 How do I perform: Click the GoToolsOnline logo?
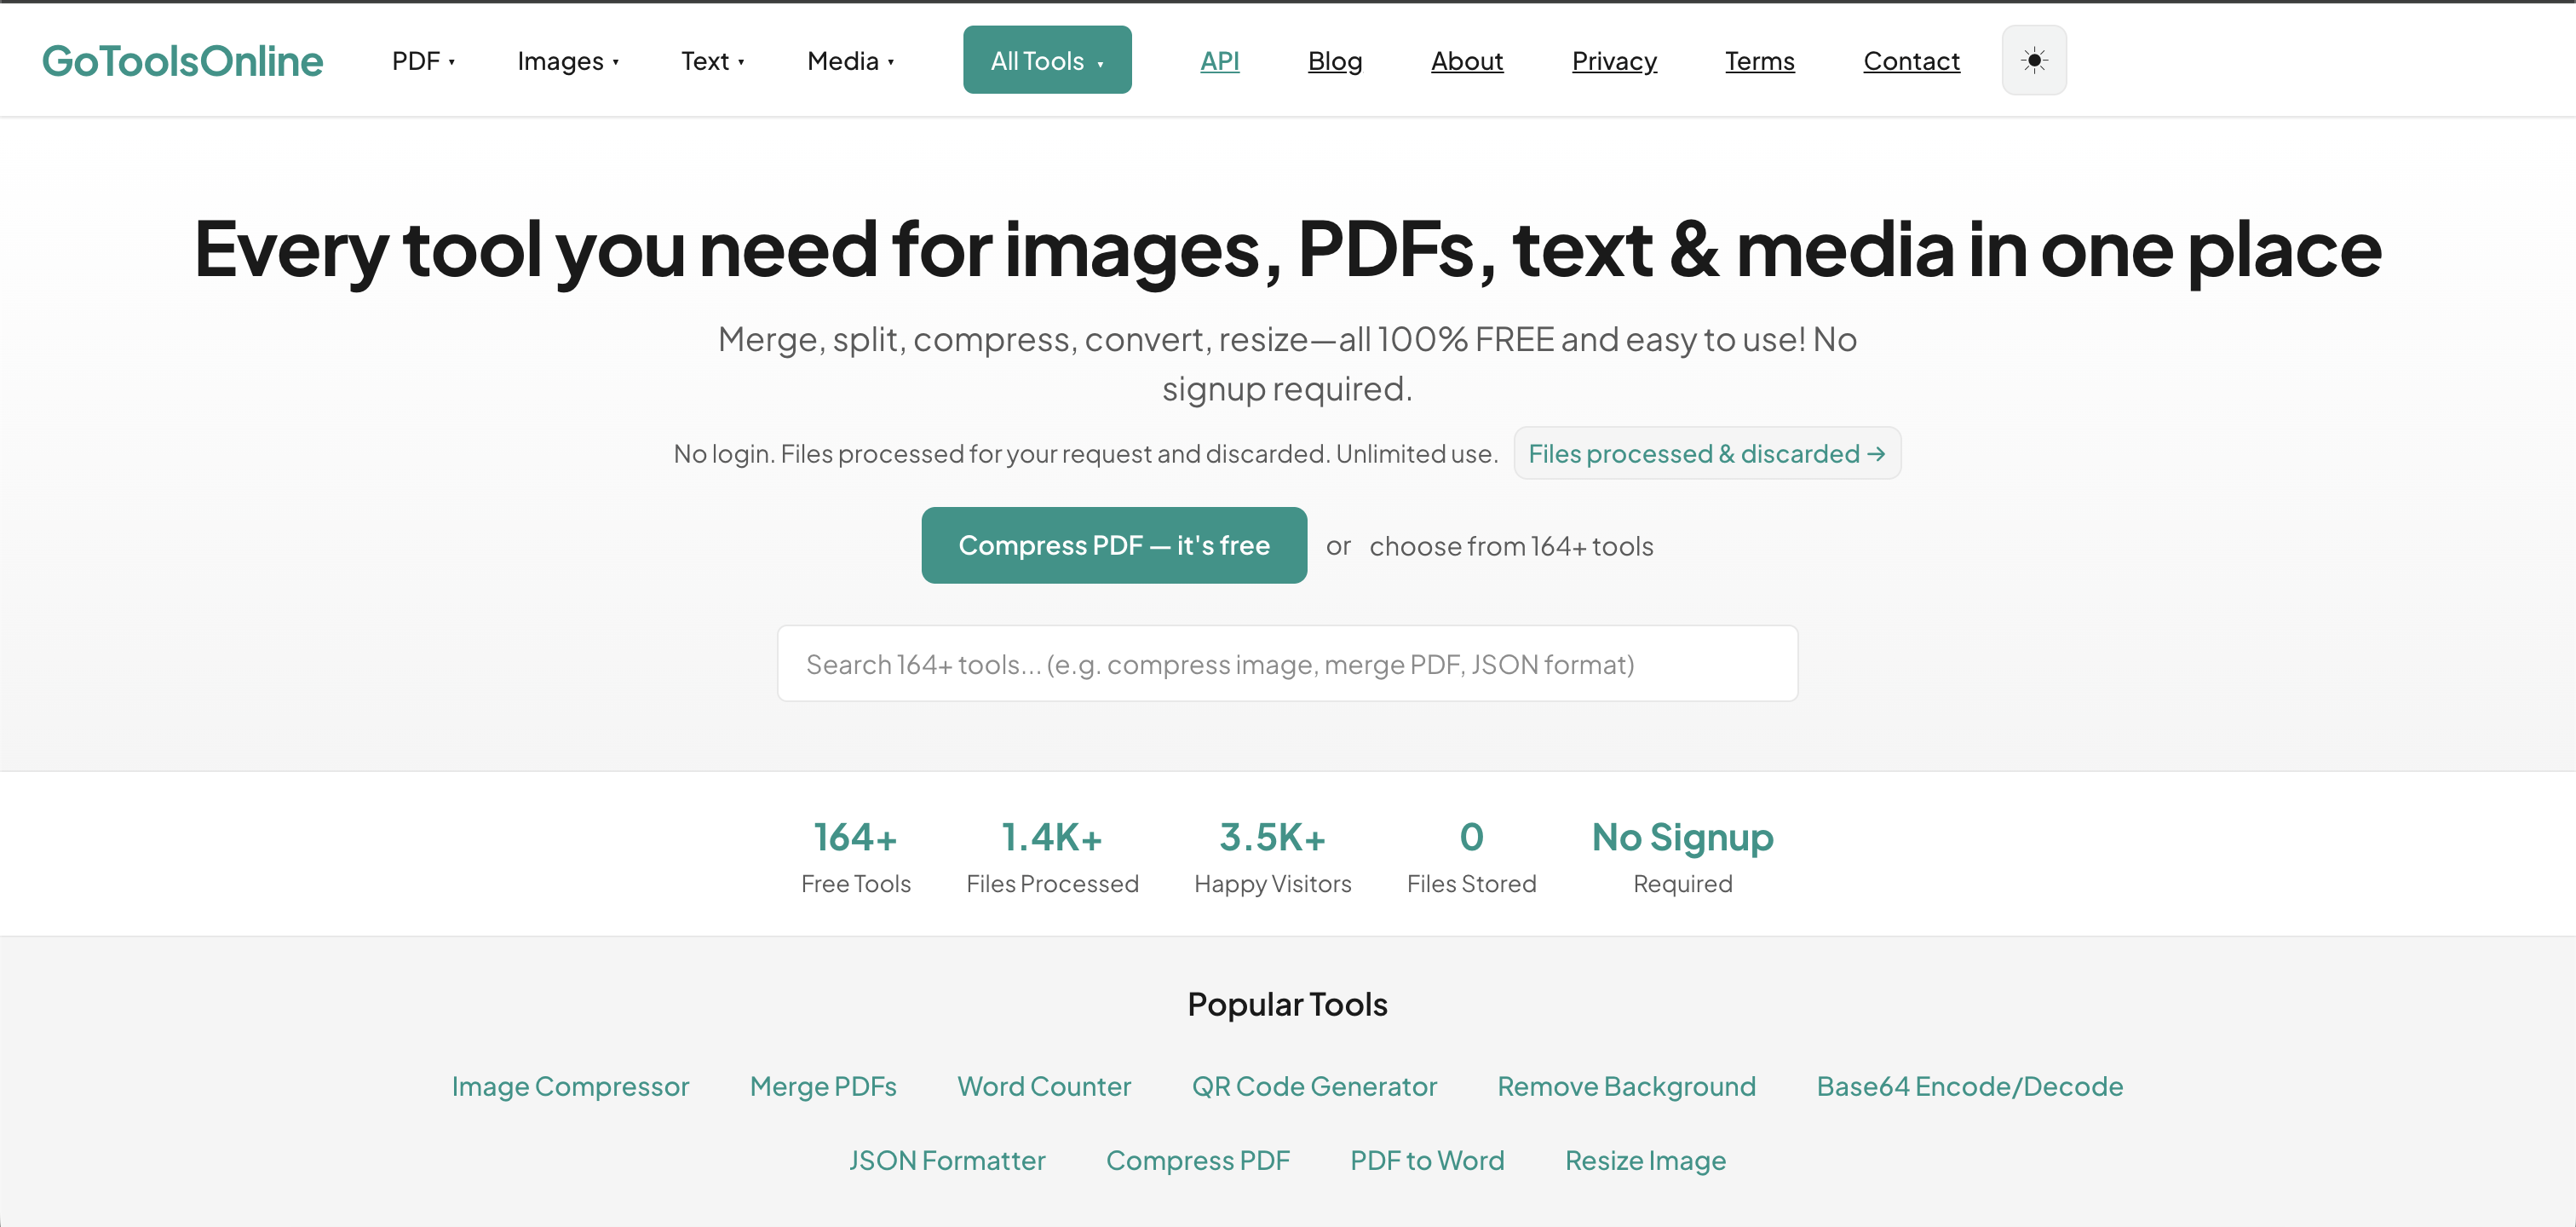click(182, 60)
